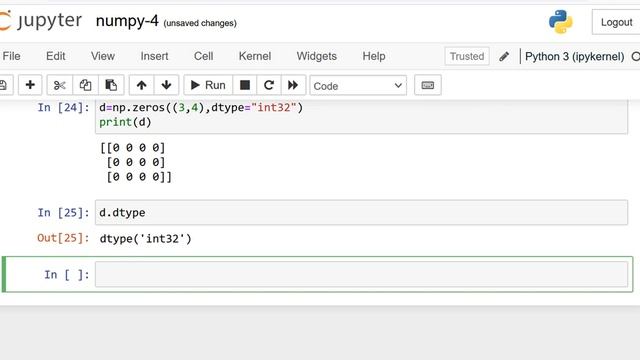
Task: Select the np.zeros code cell In [24]
Action: click(x=361, y=116)
